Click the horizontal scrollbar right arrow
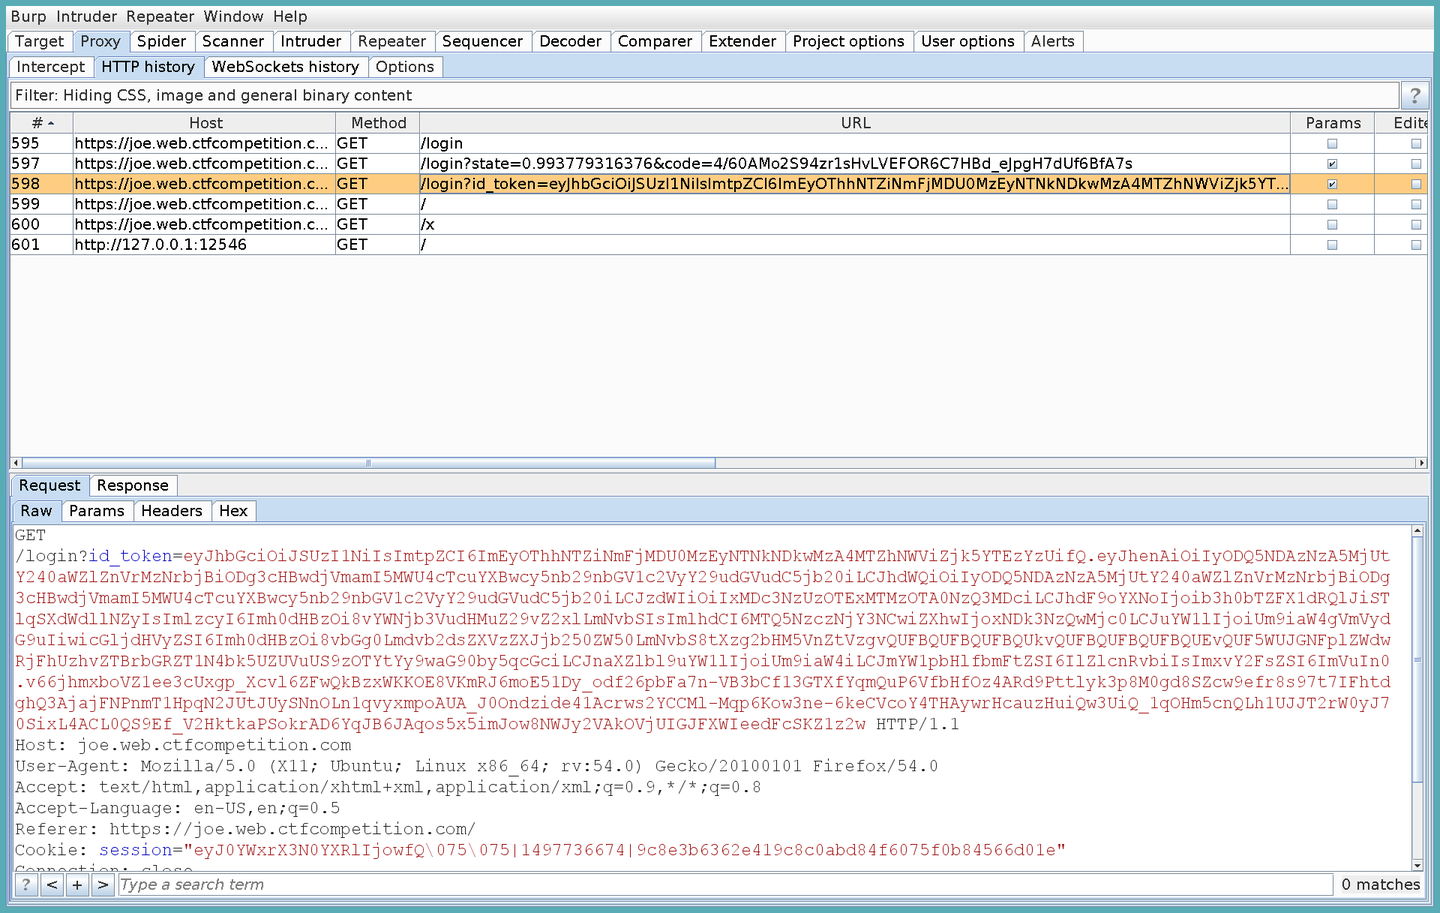Viewport: 1440px width, 913px height. (x=1421, y=462)
